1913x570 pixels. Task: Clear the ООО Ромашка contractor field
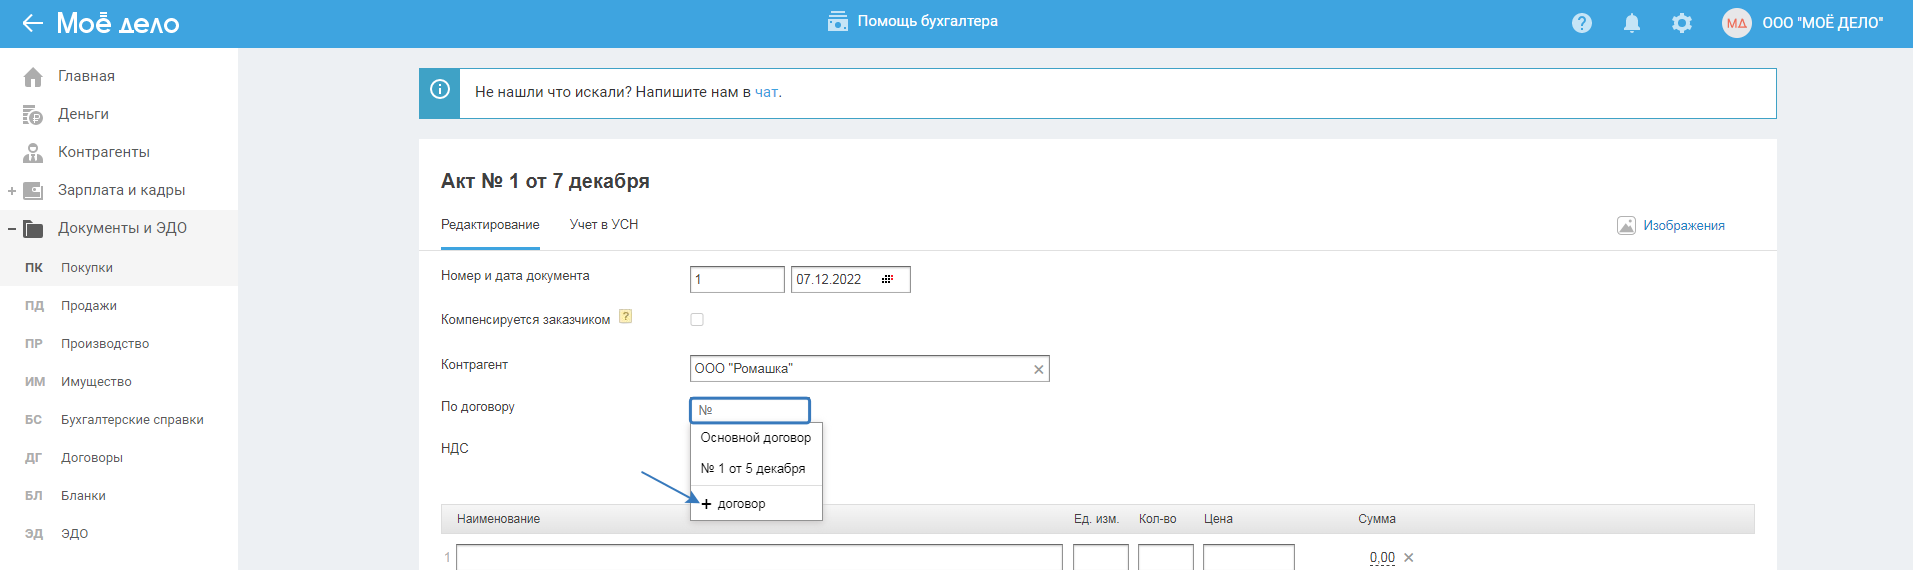tap(1038, 369)
